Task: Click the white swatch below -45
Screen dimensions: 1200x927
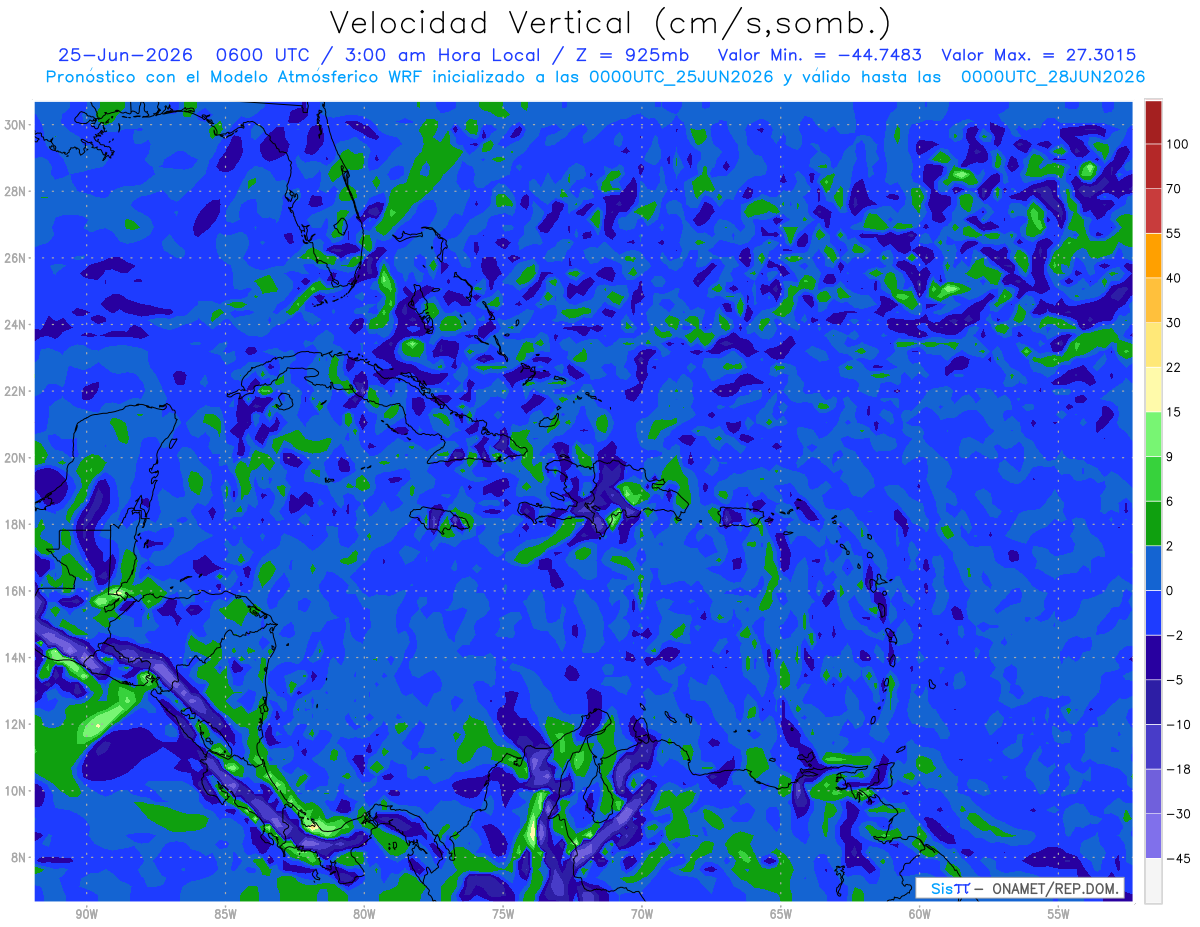Action: point(1153,881)
